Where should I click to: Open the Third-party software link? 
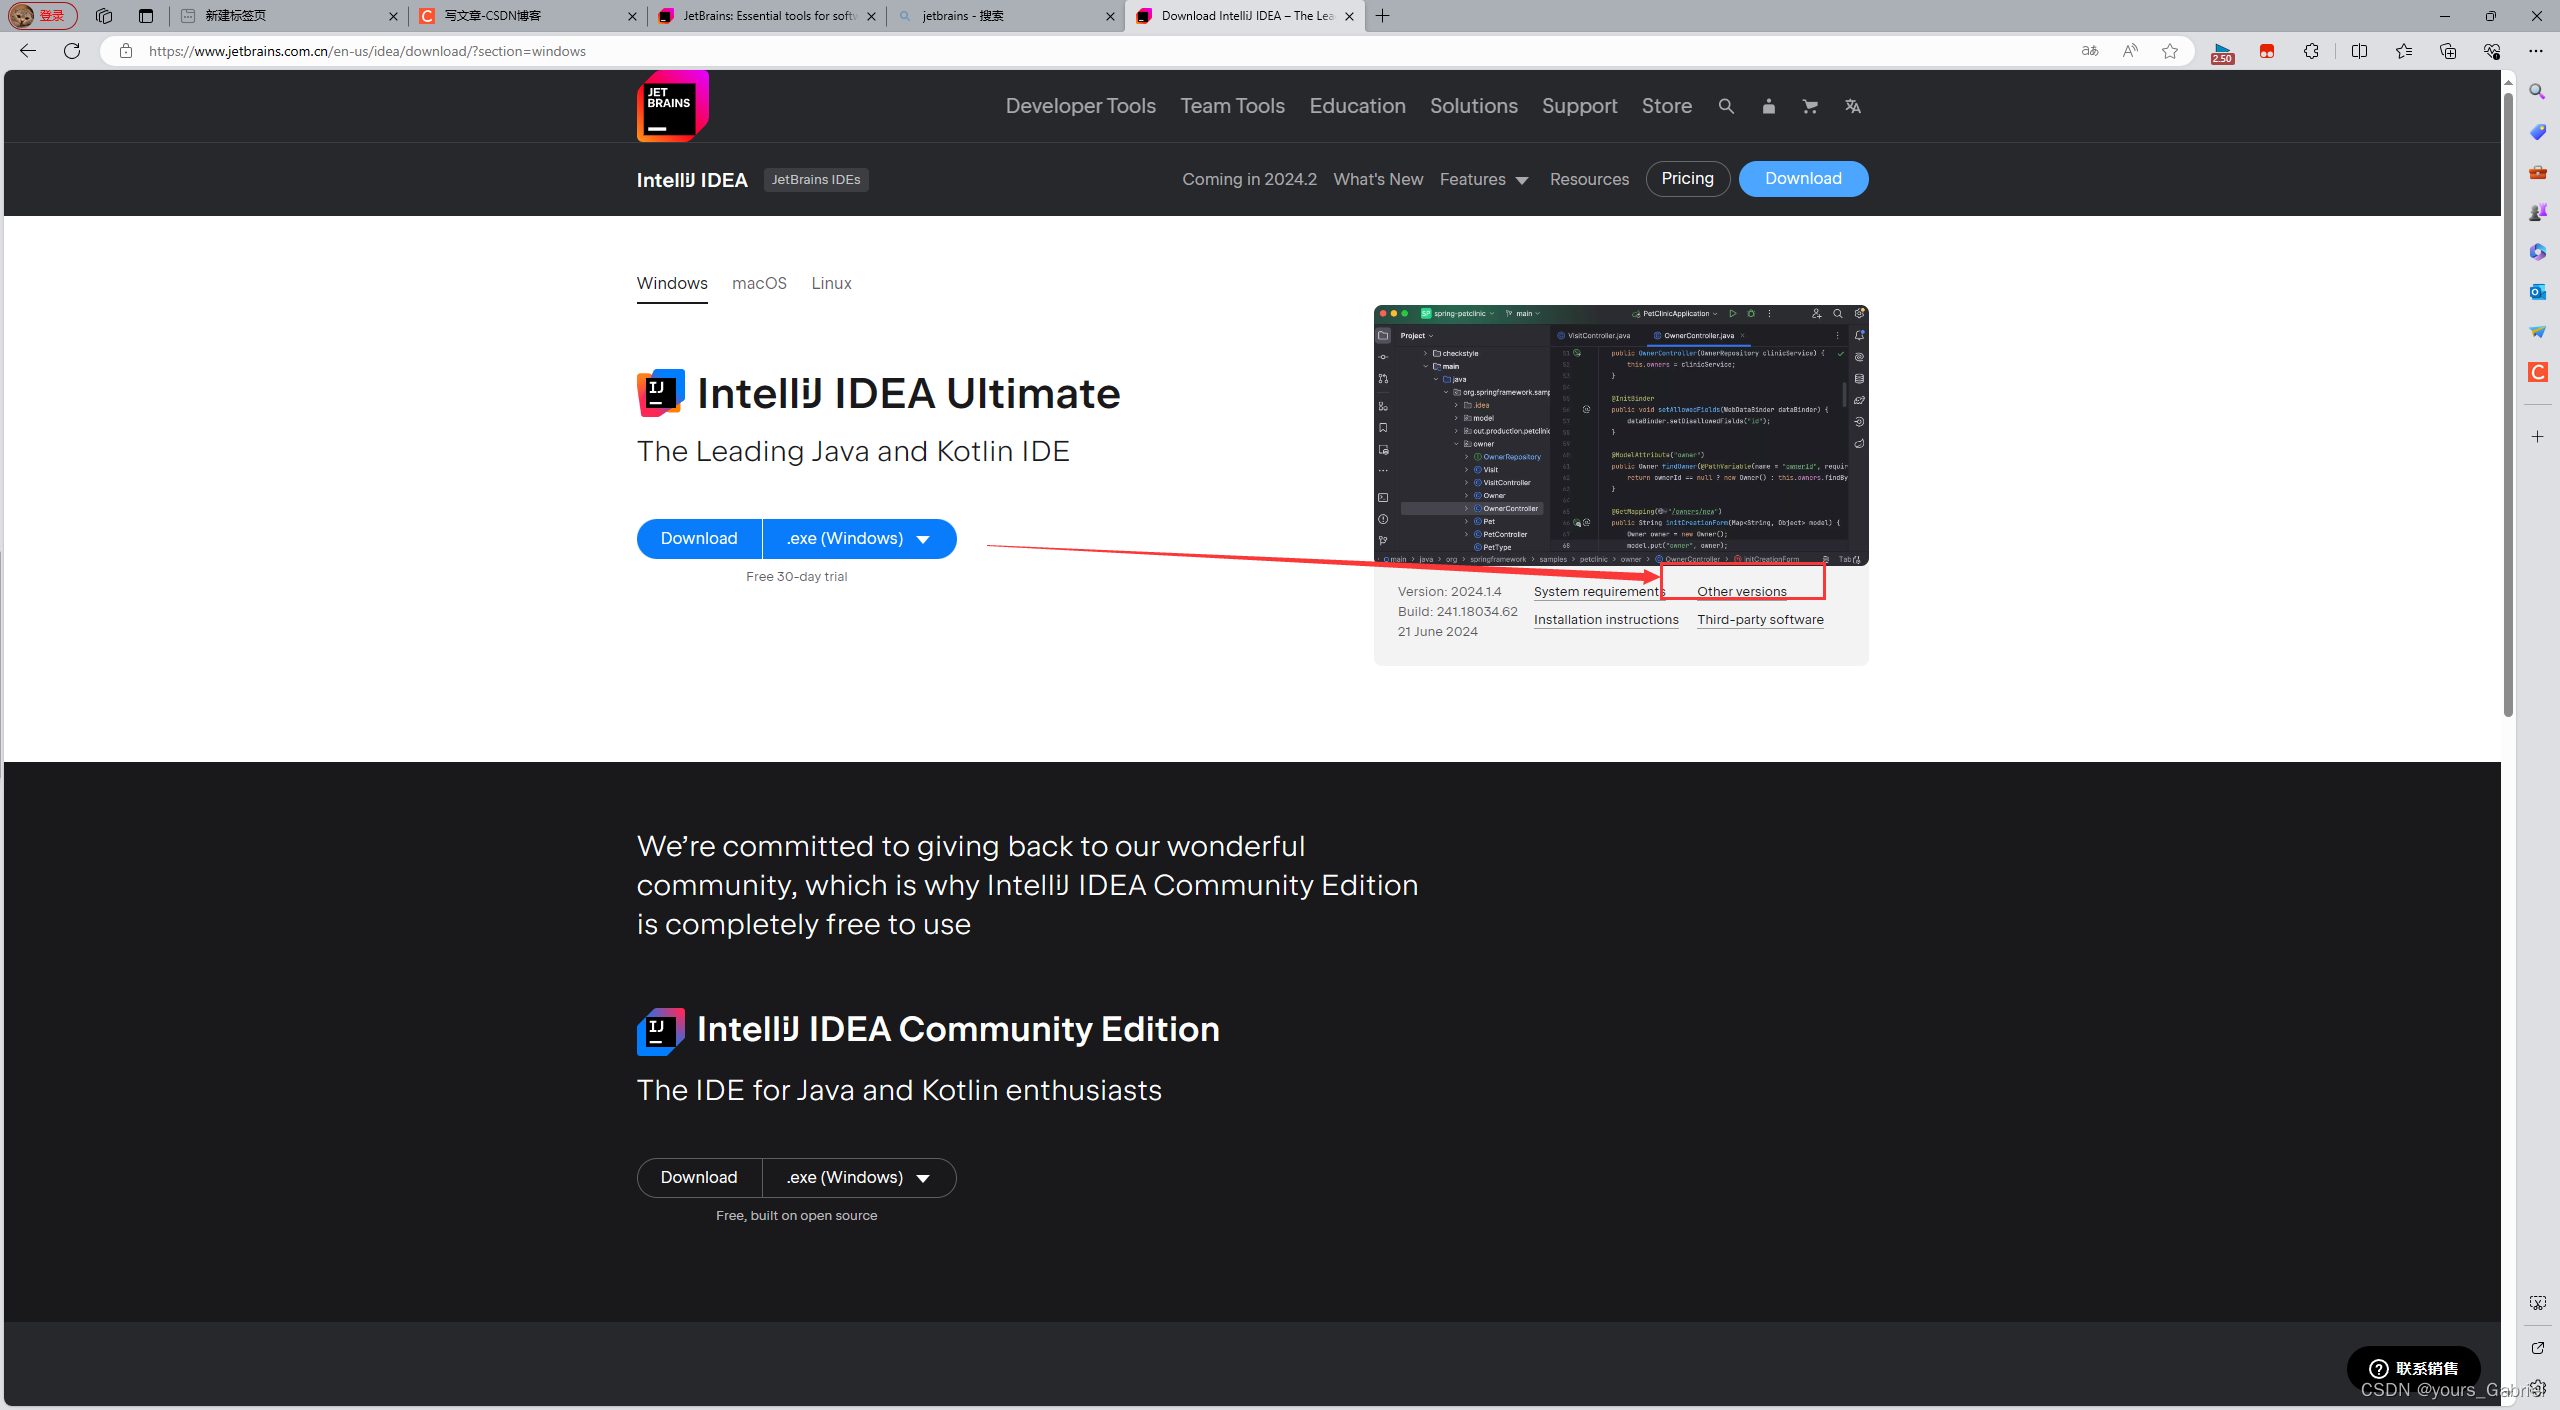1760,620
